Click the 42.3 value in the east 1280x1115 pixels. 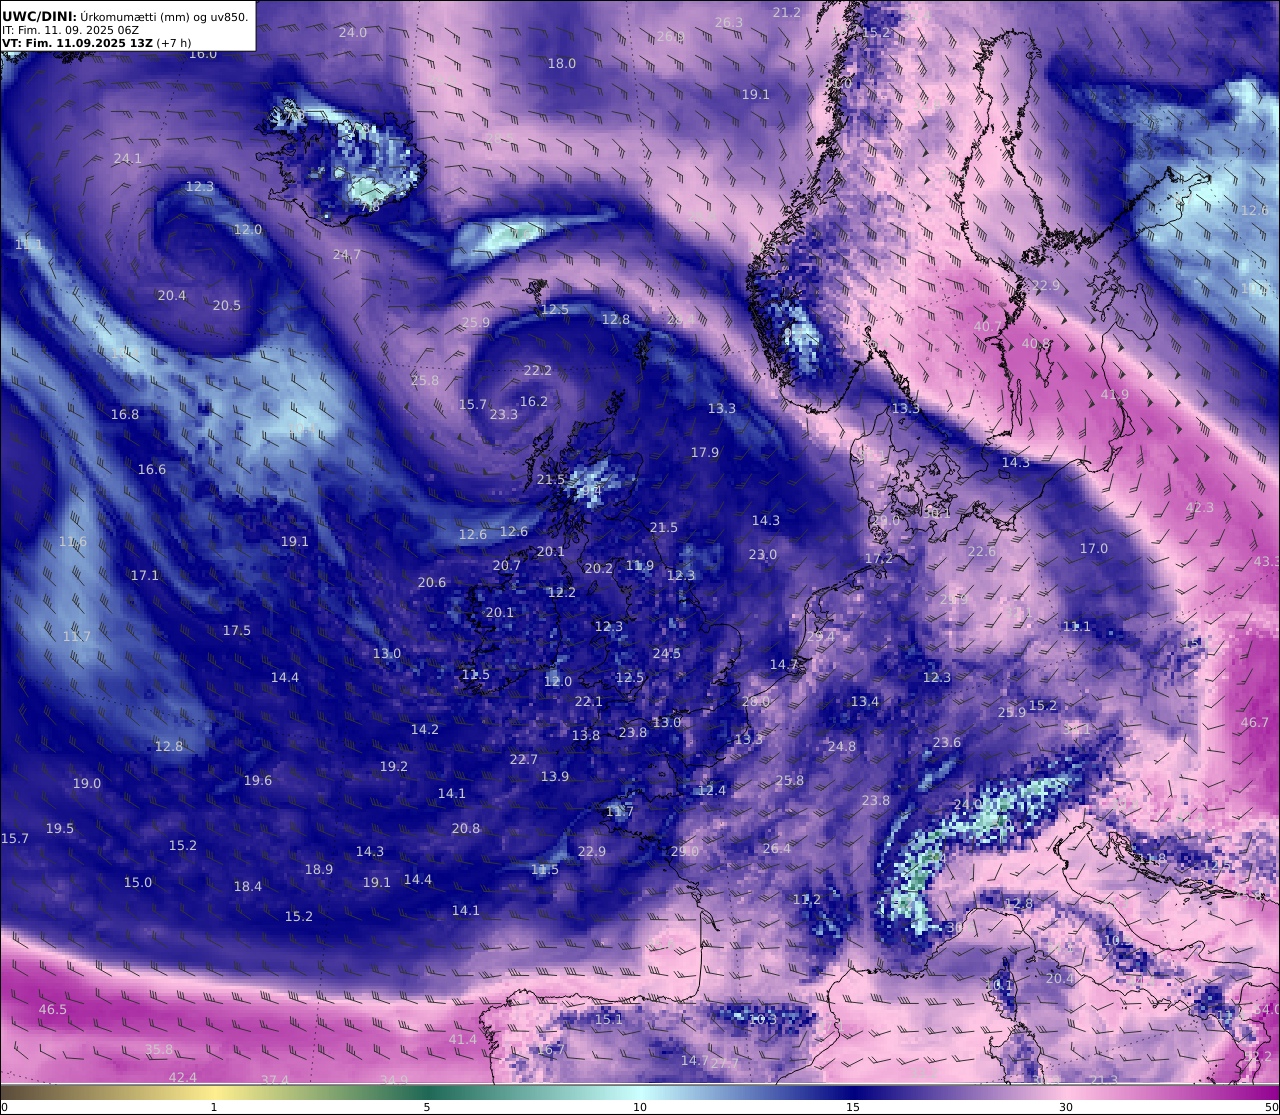point(1200,507)
